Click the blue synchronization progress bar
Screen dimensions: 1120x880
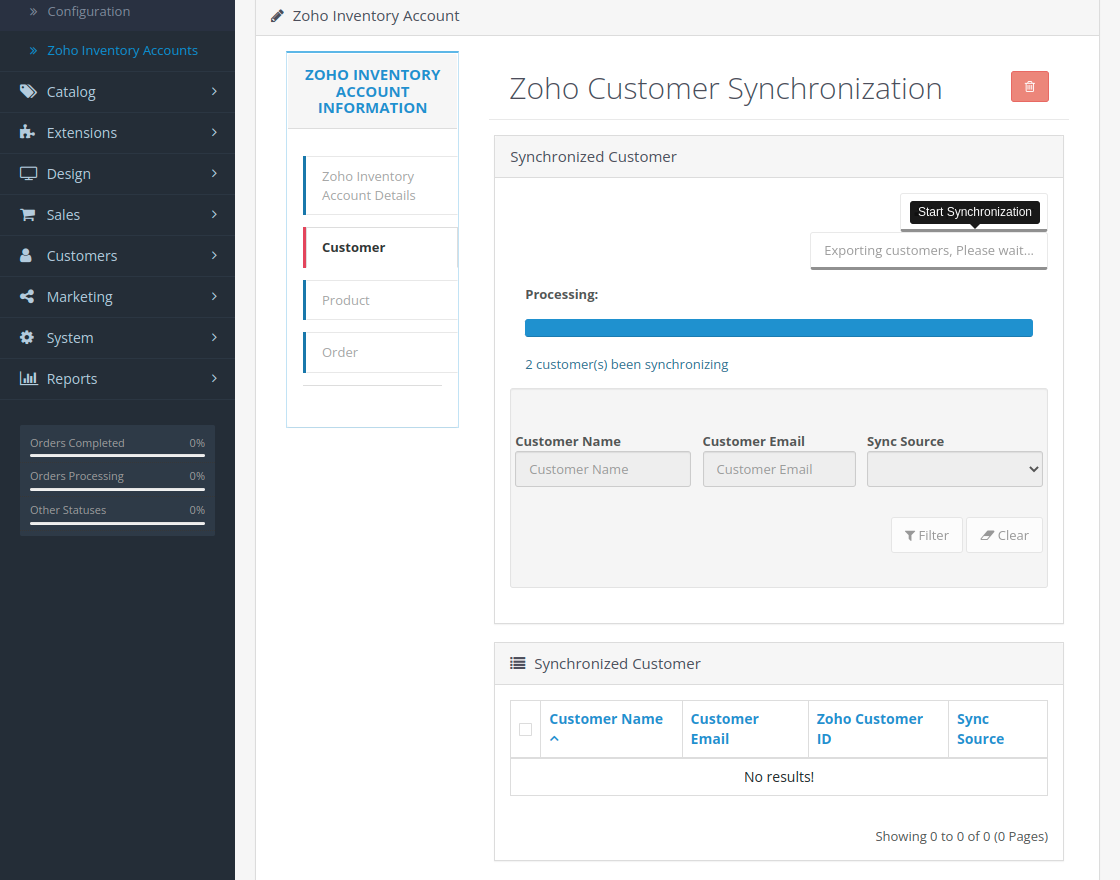779,327
